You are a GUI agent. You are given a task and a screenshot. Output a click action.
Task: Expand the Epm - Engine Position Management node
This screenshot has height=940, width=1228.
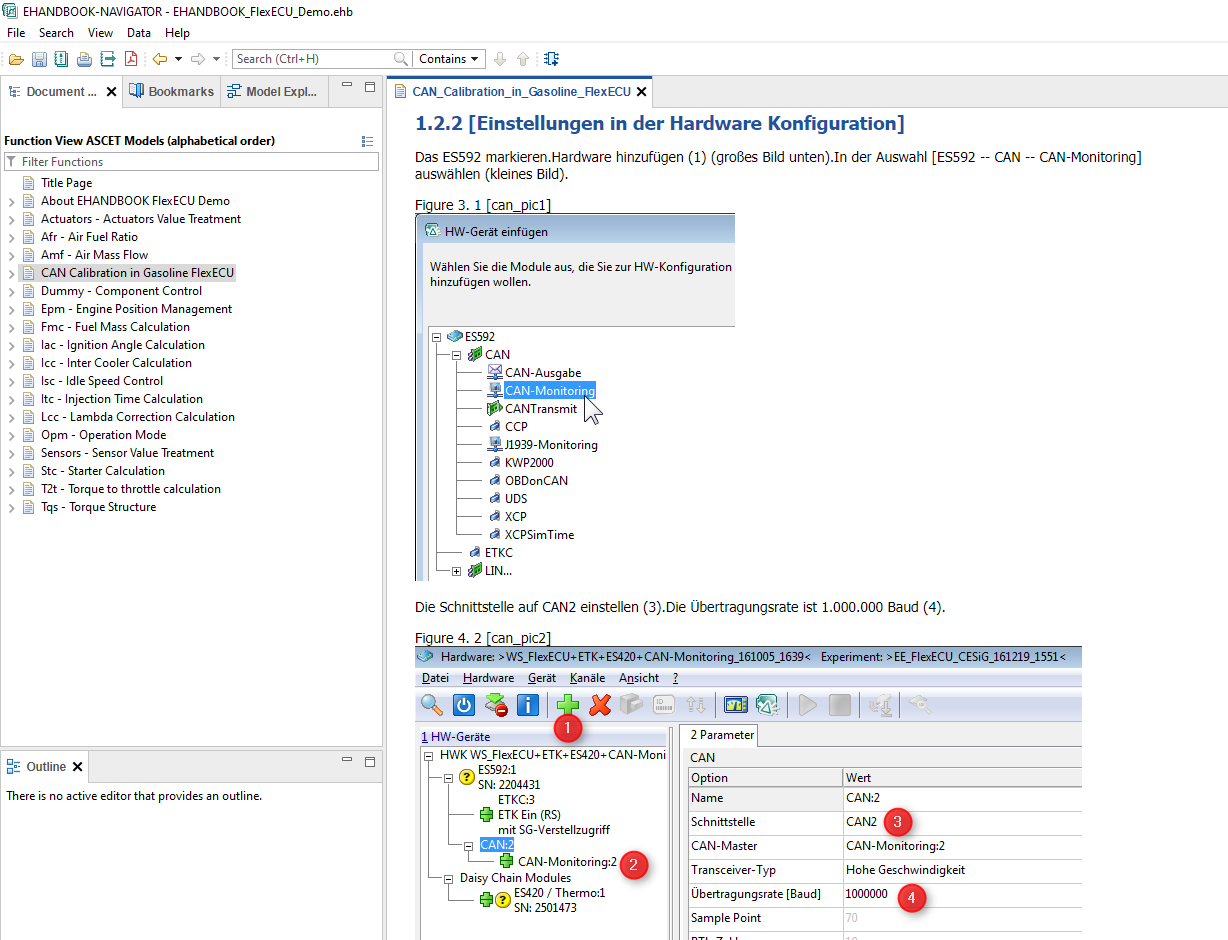11,309
